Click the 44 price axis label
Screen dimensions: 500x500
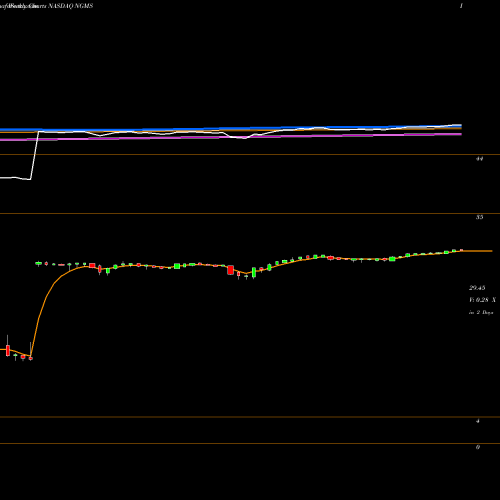(x=479, y=159)
